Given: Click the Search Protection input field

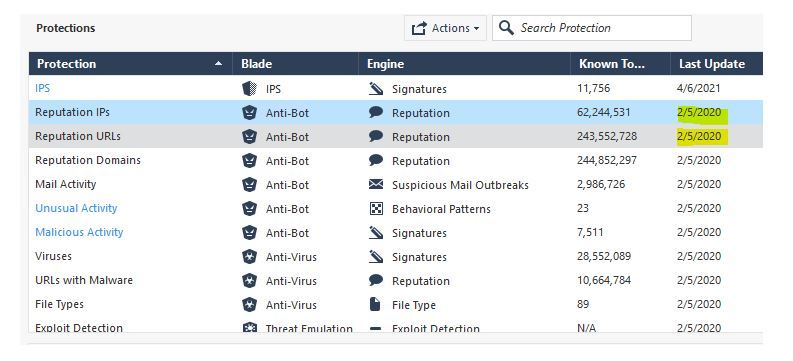Looking at the screenshot, I should pos(592,28).
